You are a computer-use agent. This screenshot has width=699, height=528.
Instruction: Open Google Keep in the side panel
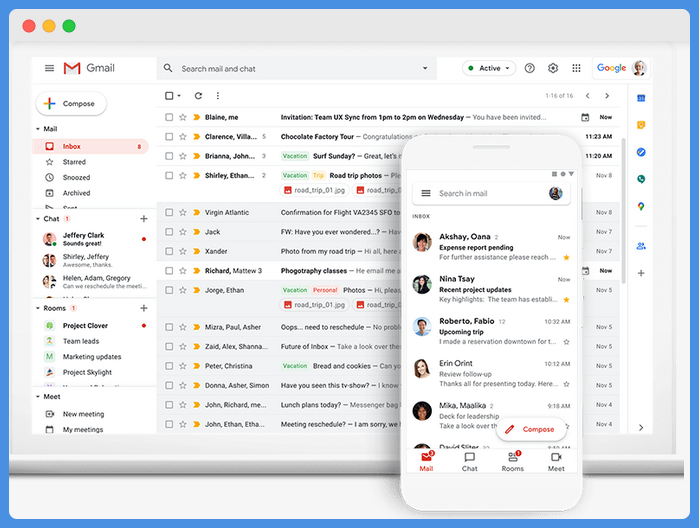click(641, 125)
